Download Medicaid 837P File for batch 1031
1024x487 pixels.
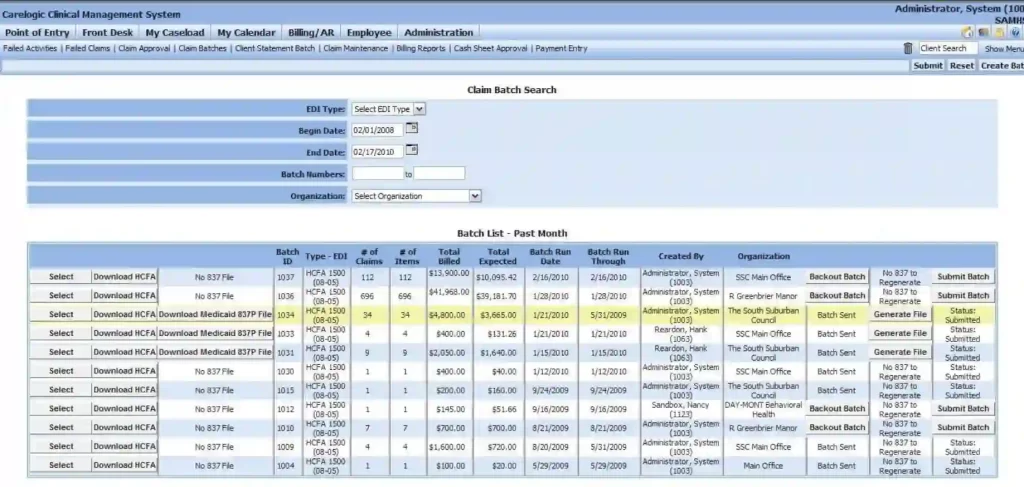click(215, 353)
